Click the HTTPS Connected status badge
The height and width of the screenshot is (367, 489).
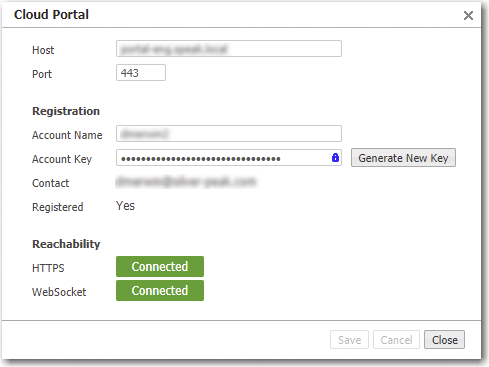pos(160,267)
